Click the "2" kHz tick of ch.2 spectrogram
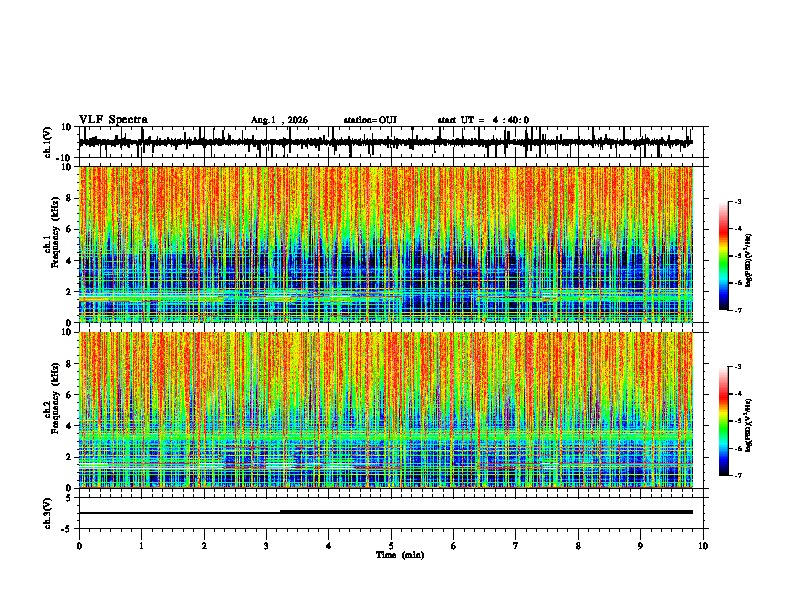 (x=69, y=457)
